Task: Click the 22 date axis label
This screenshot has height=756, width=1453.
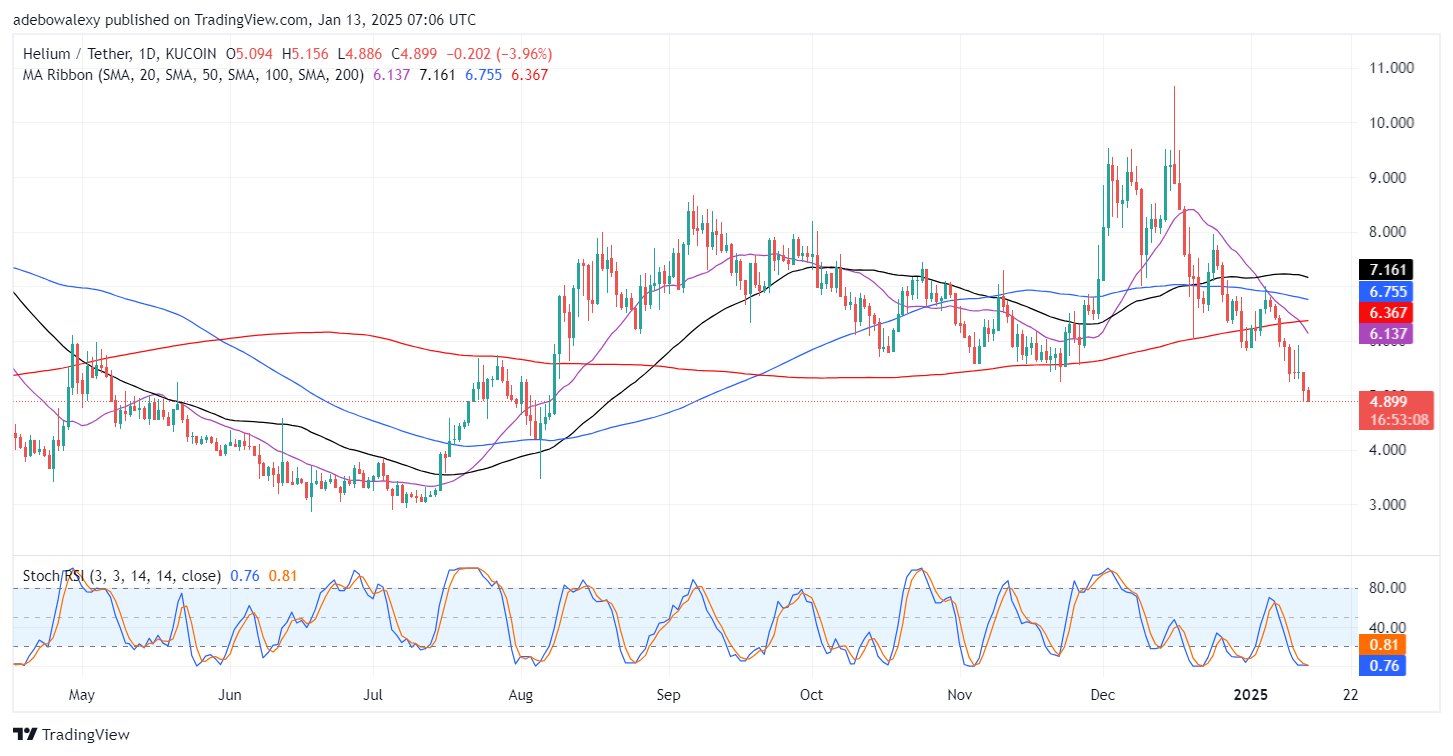Action: pyautogui.click(x=1350, y=695)
